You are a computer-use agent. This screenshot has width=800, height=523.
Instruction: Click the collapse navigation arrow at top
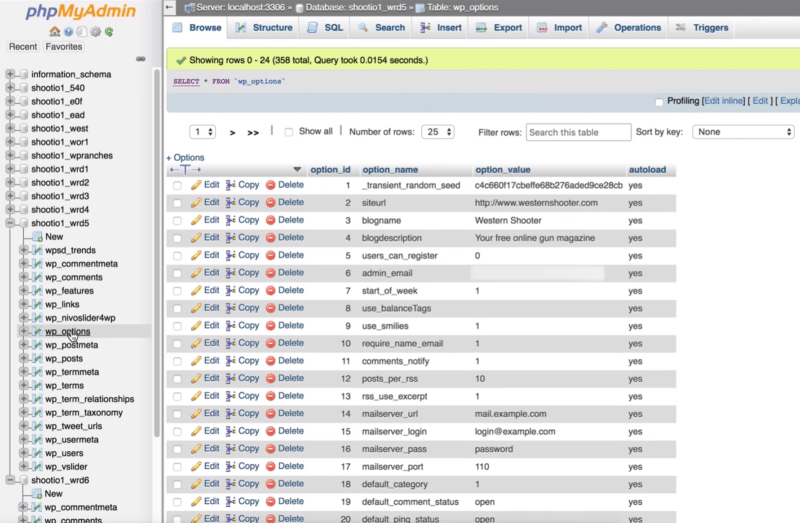pos(169,7)
